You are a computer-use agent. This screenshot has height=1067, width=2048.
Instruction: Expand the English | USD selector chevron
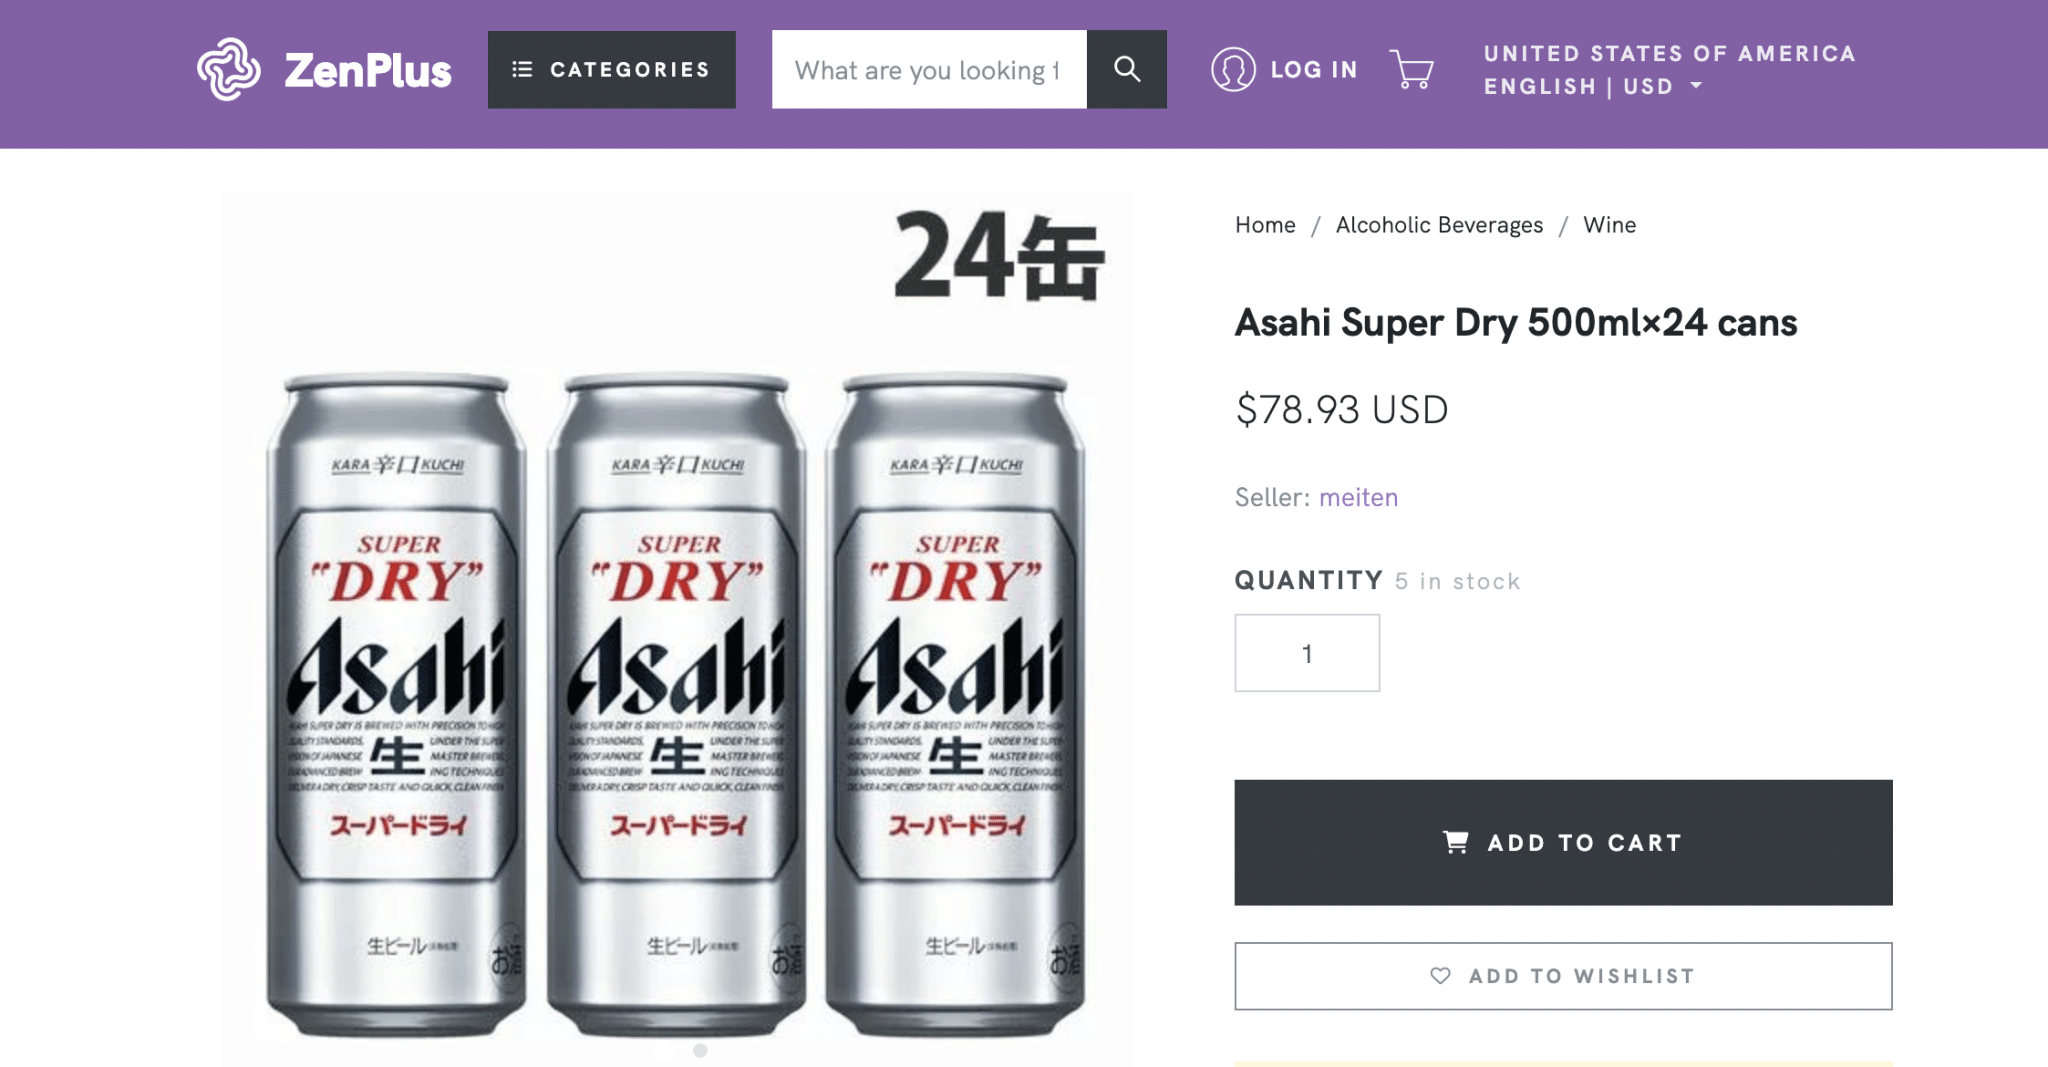click(x=1695, y=87)
